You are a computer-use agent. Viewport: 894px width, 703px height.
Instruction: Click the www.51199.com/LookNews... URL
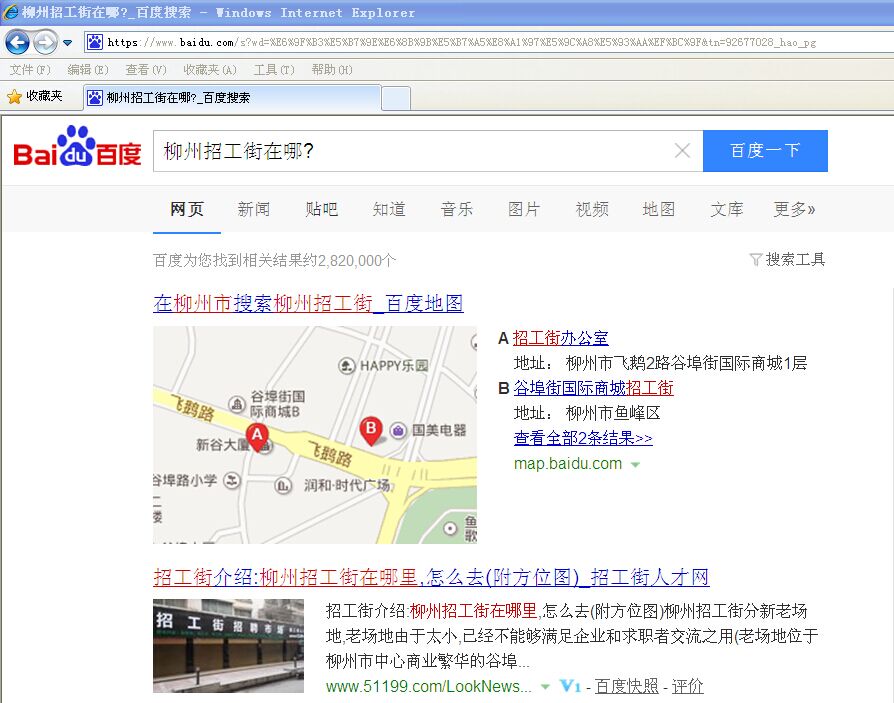tap(429, 686)
